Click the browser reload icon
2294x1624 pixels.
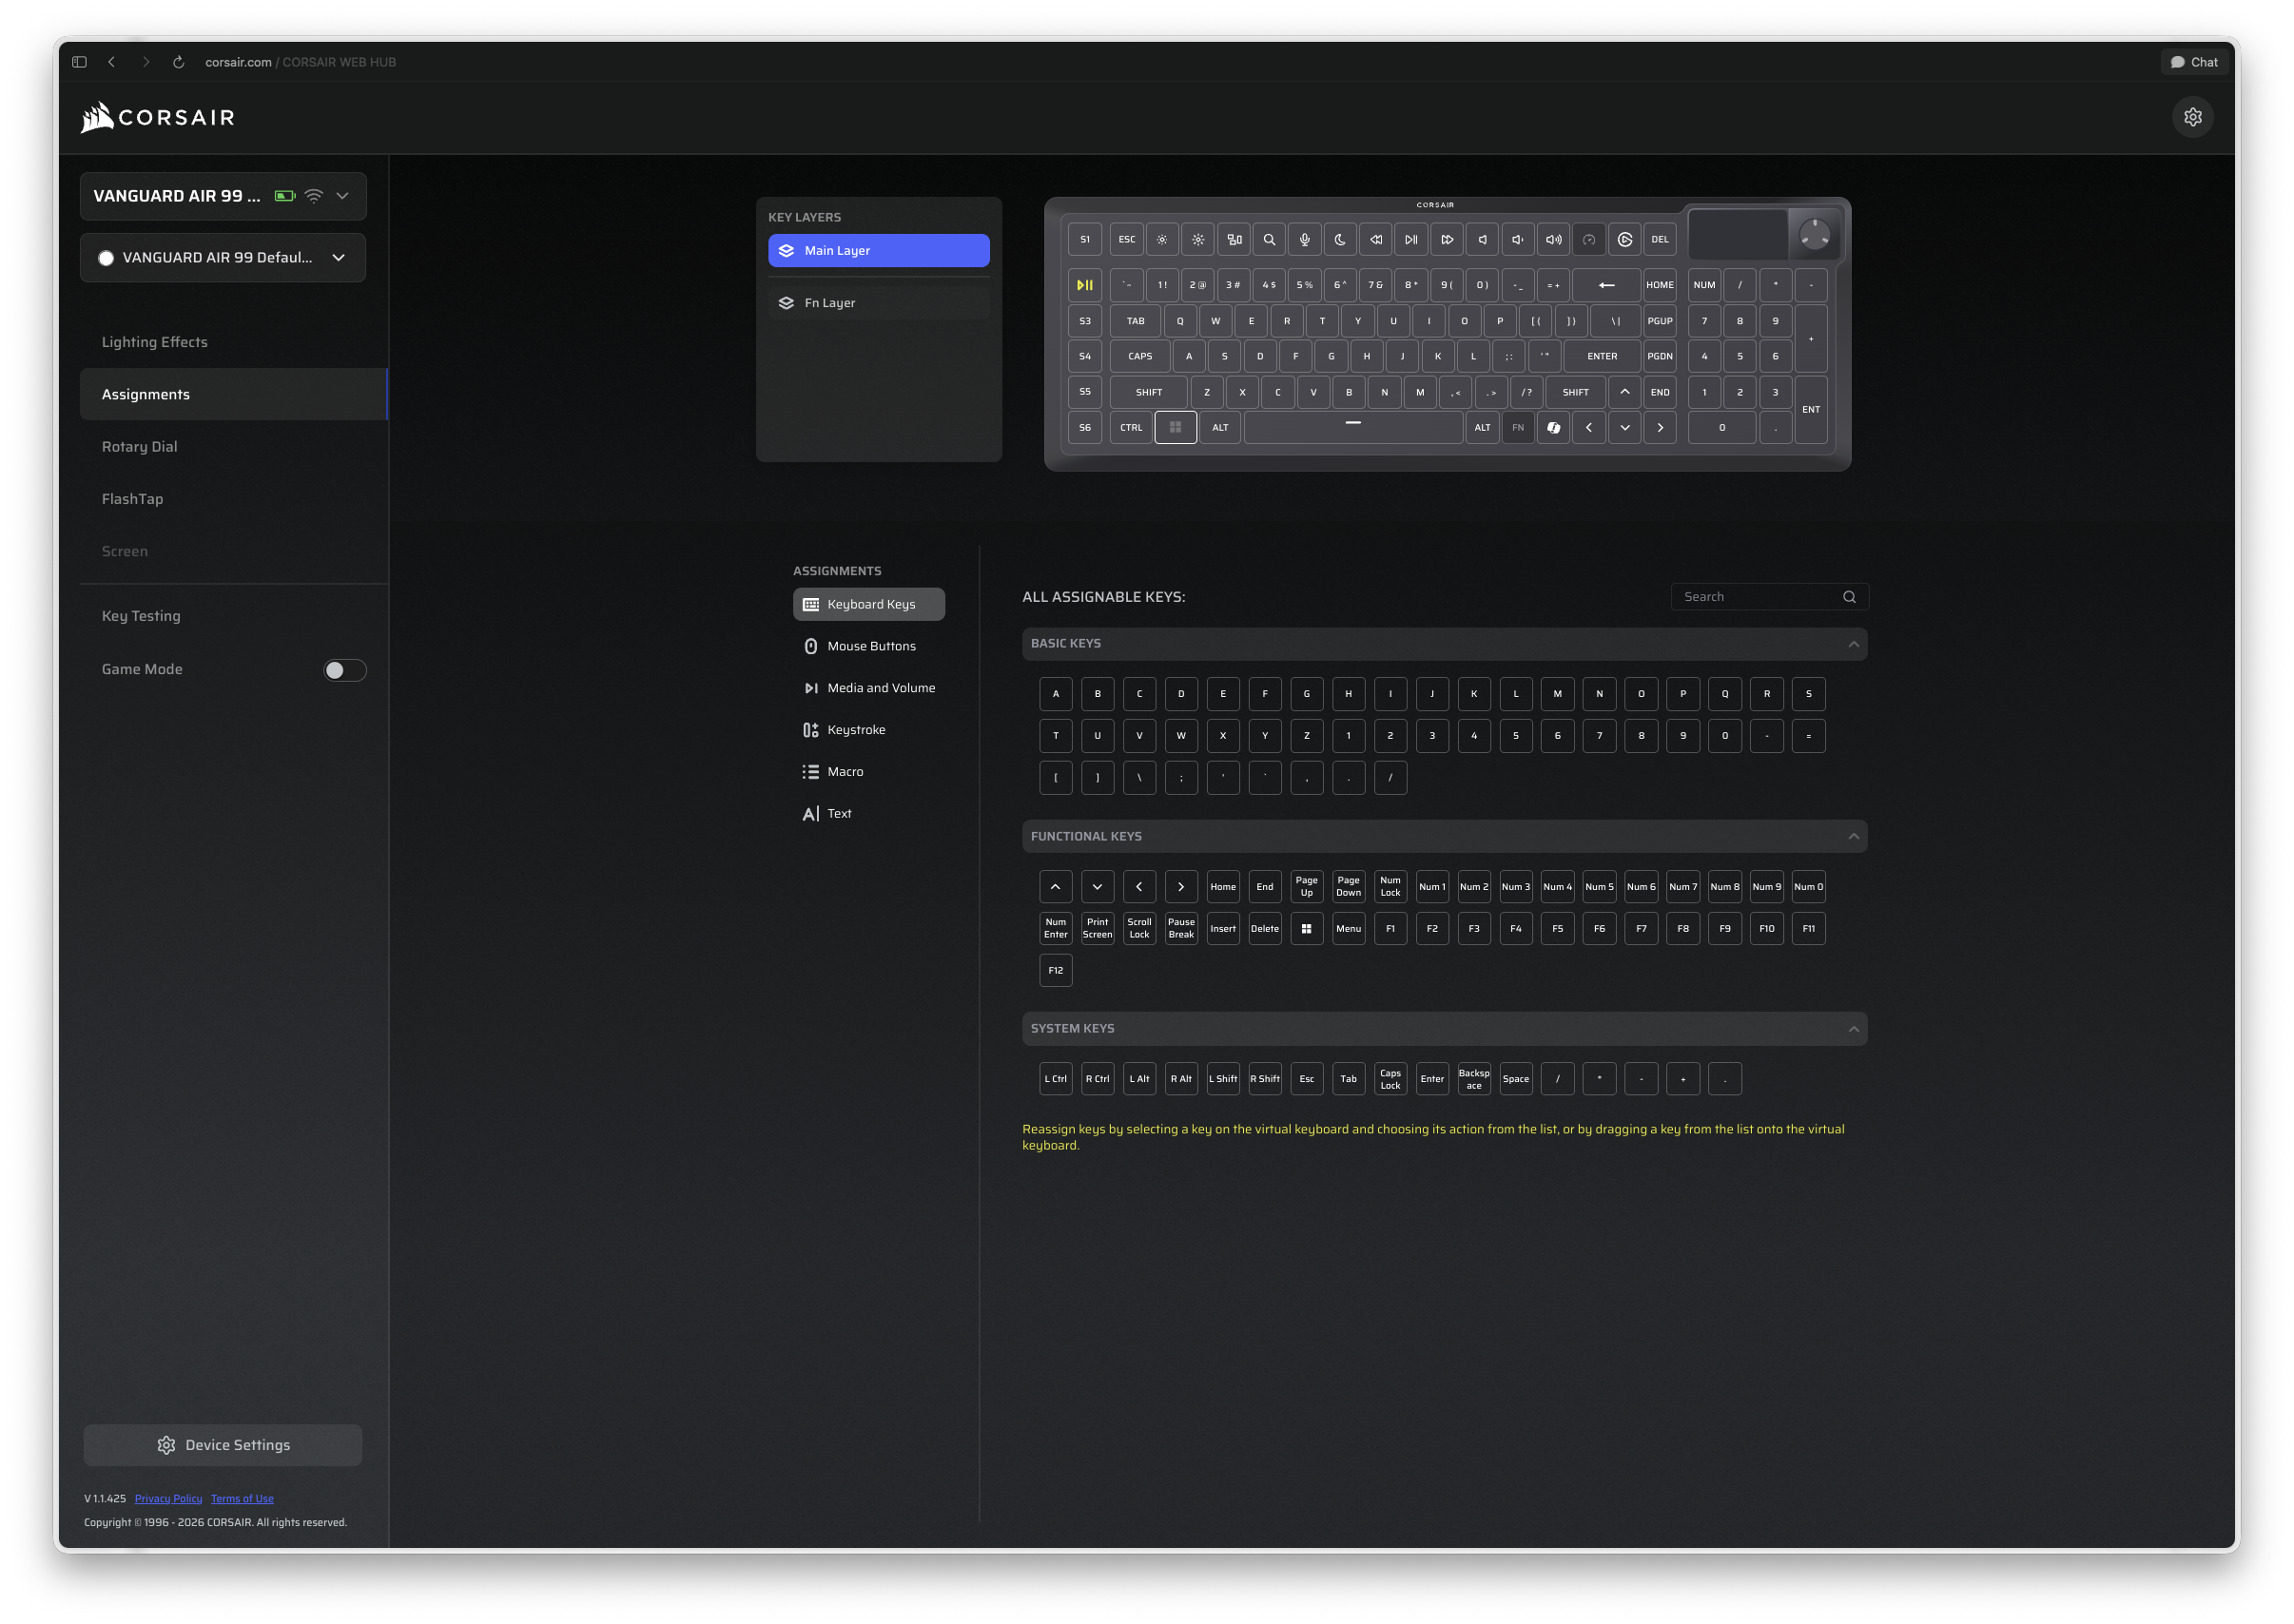(179, 62)
